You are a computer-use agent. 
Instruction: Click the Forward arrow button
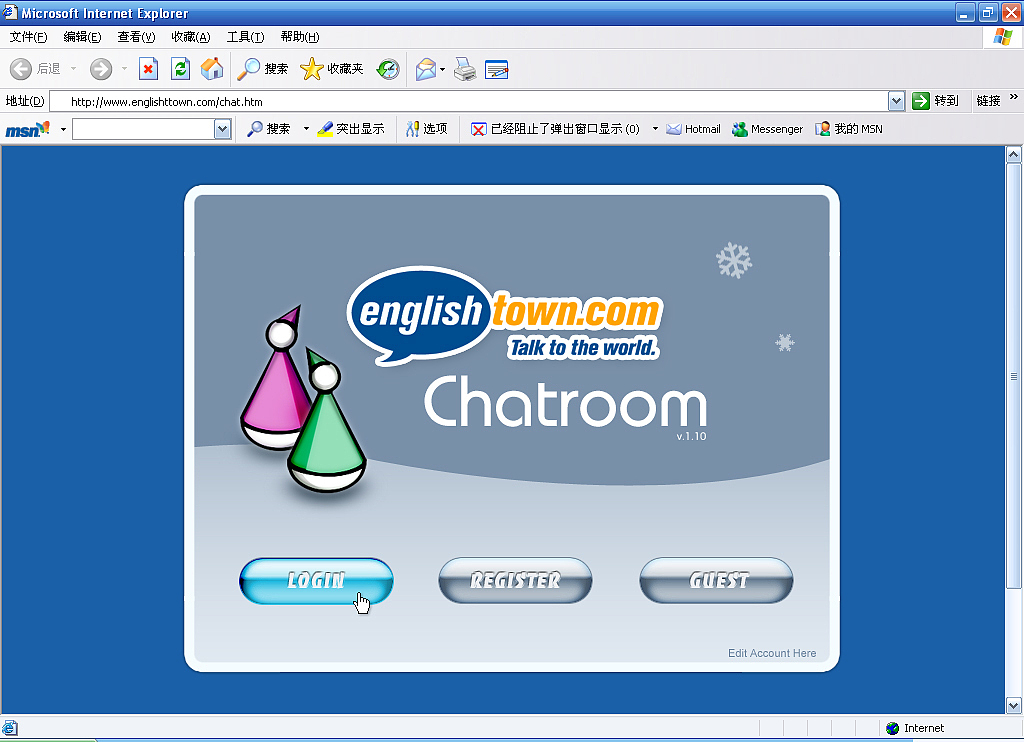[x=101, y=69]
